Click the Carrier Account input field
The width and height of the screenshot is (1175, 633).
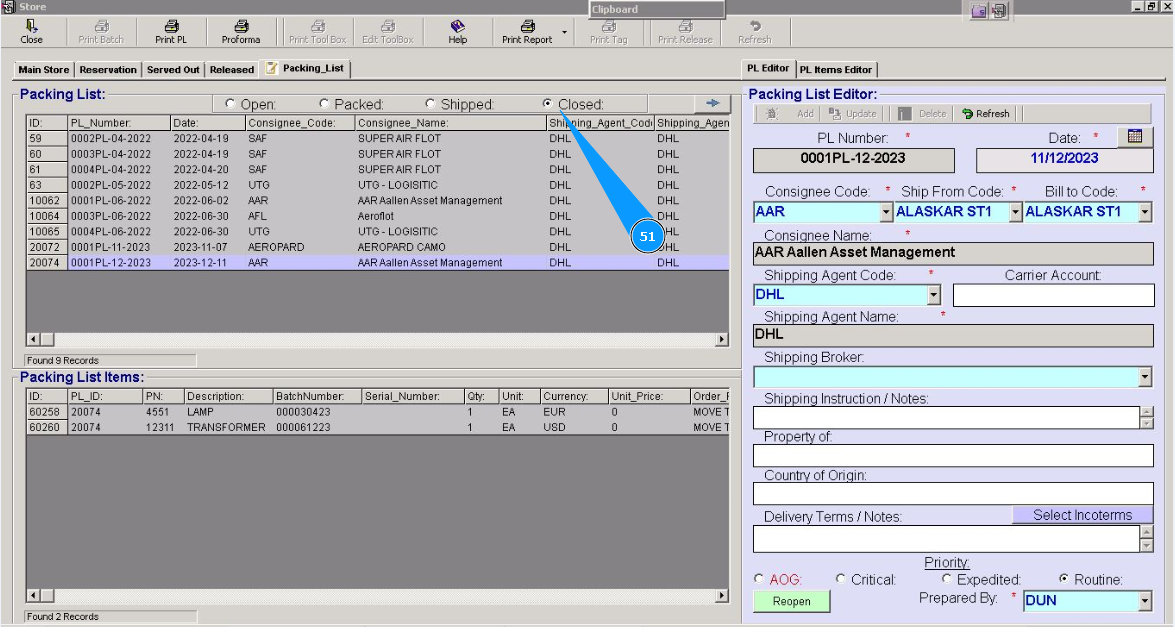1052,295
